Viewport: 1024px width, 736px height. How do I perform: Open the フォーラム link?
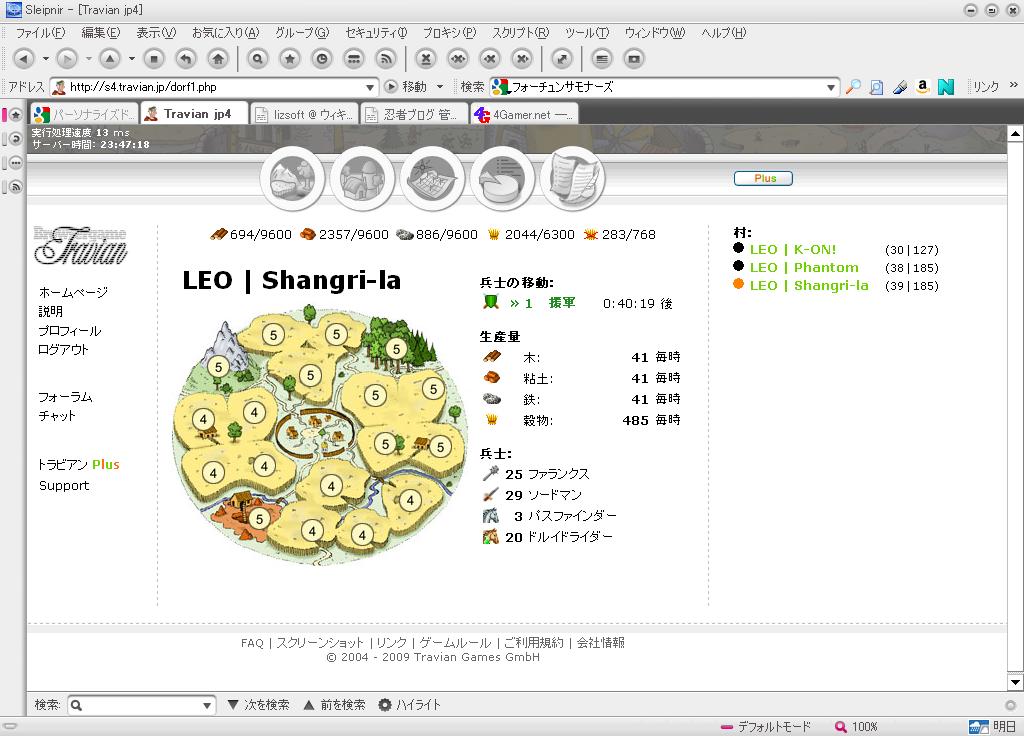(65, 397)
